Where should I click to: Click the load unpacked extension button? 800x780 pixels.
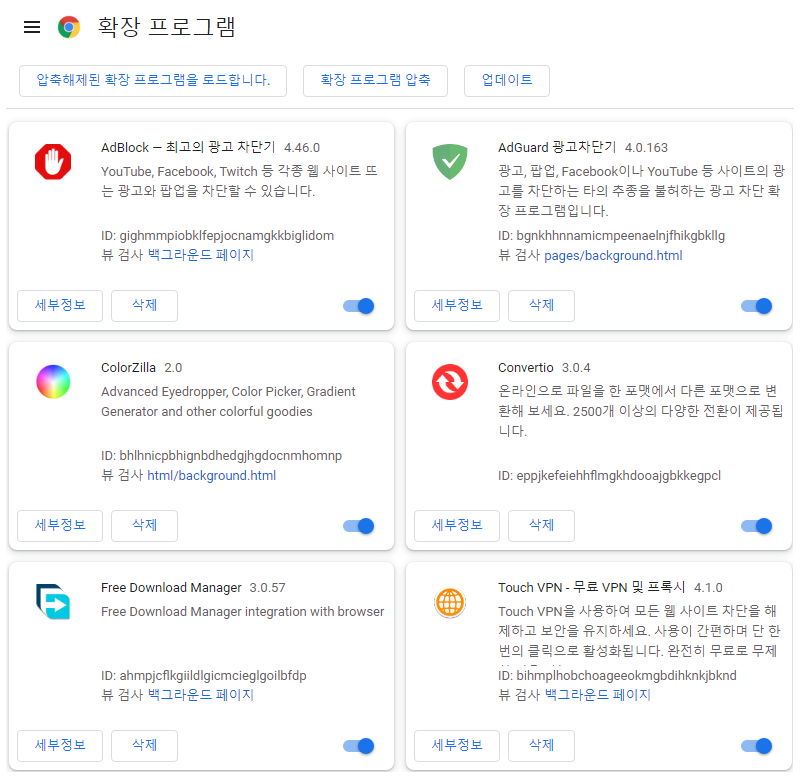pyautogui.click(x=153, y=81)
